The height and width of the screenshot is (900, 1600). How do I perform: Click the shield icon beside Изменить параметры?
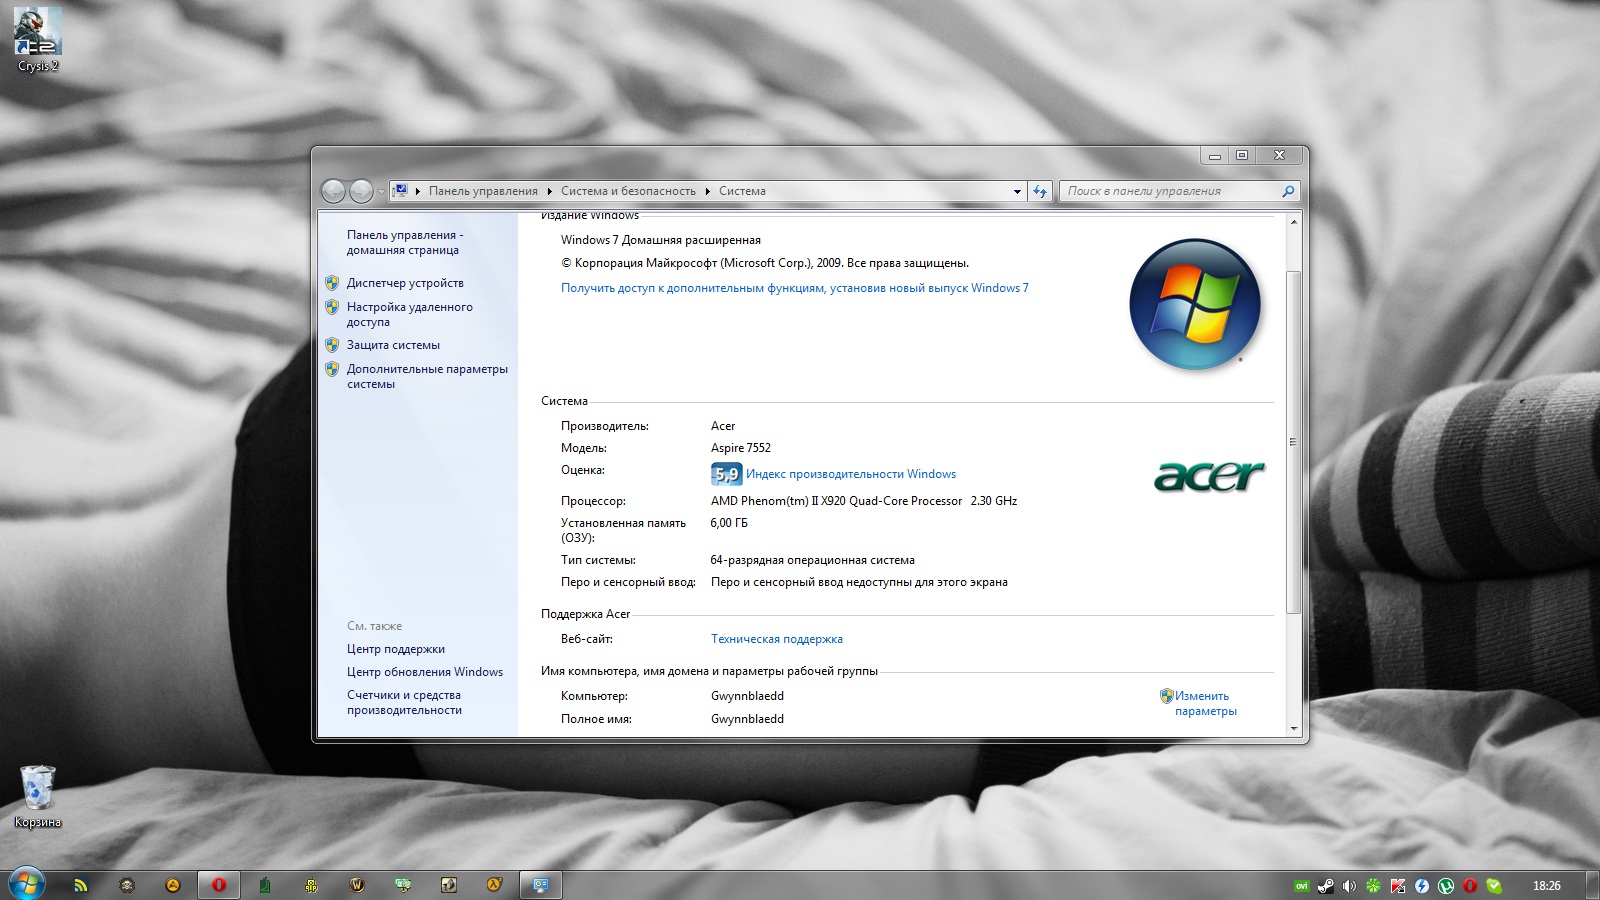tap(1166, 696)
